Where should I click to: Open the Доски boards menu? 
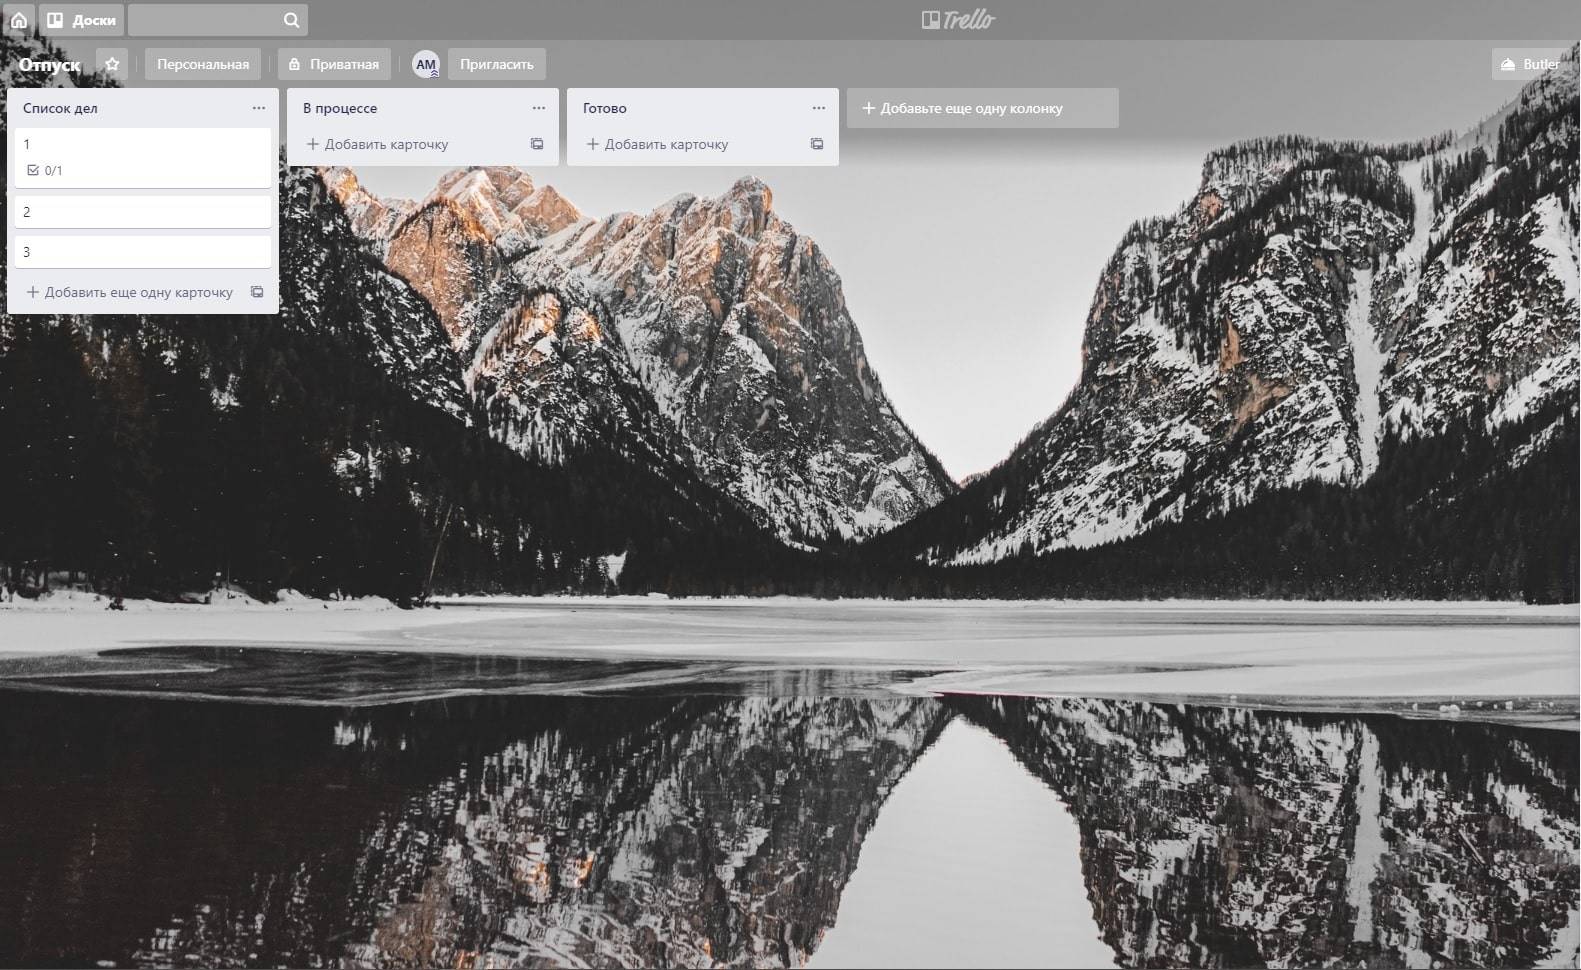pyautogui.click(x=82, y=20)
